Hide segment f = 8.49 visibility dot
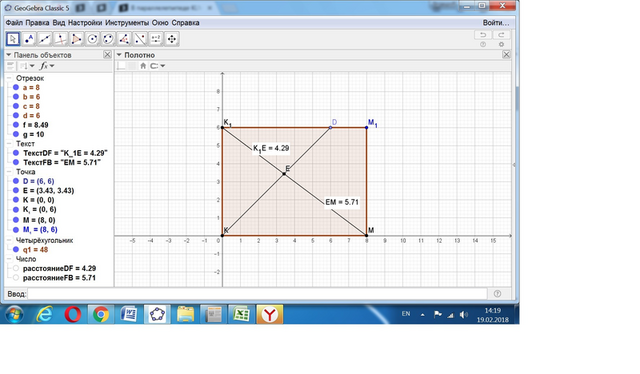640x374 pixels. (x=16, y=125)
